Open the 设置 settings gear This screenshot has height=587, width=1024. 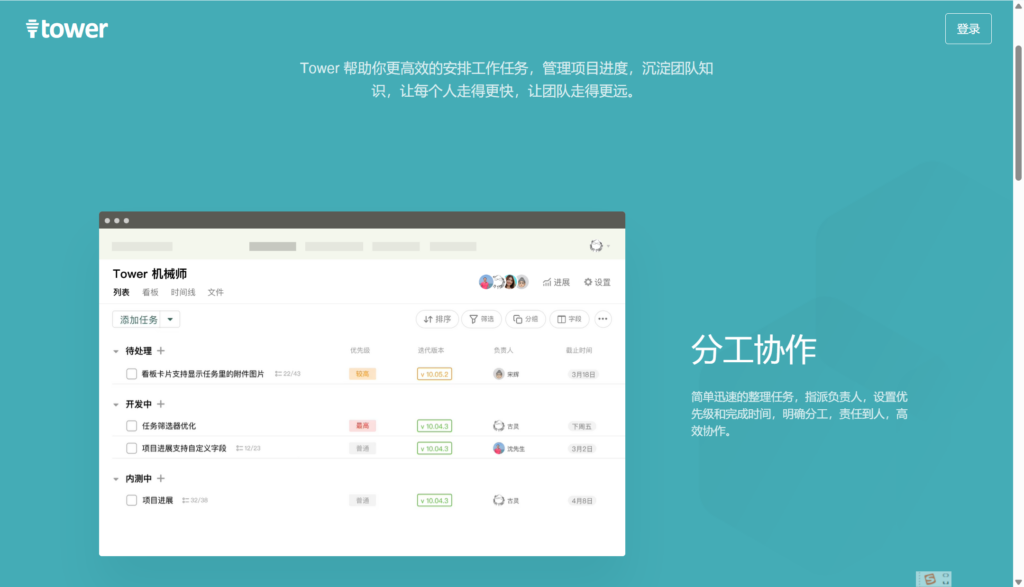click(597, 282)
